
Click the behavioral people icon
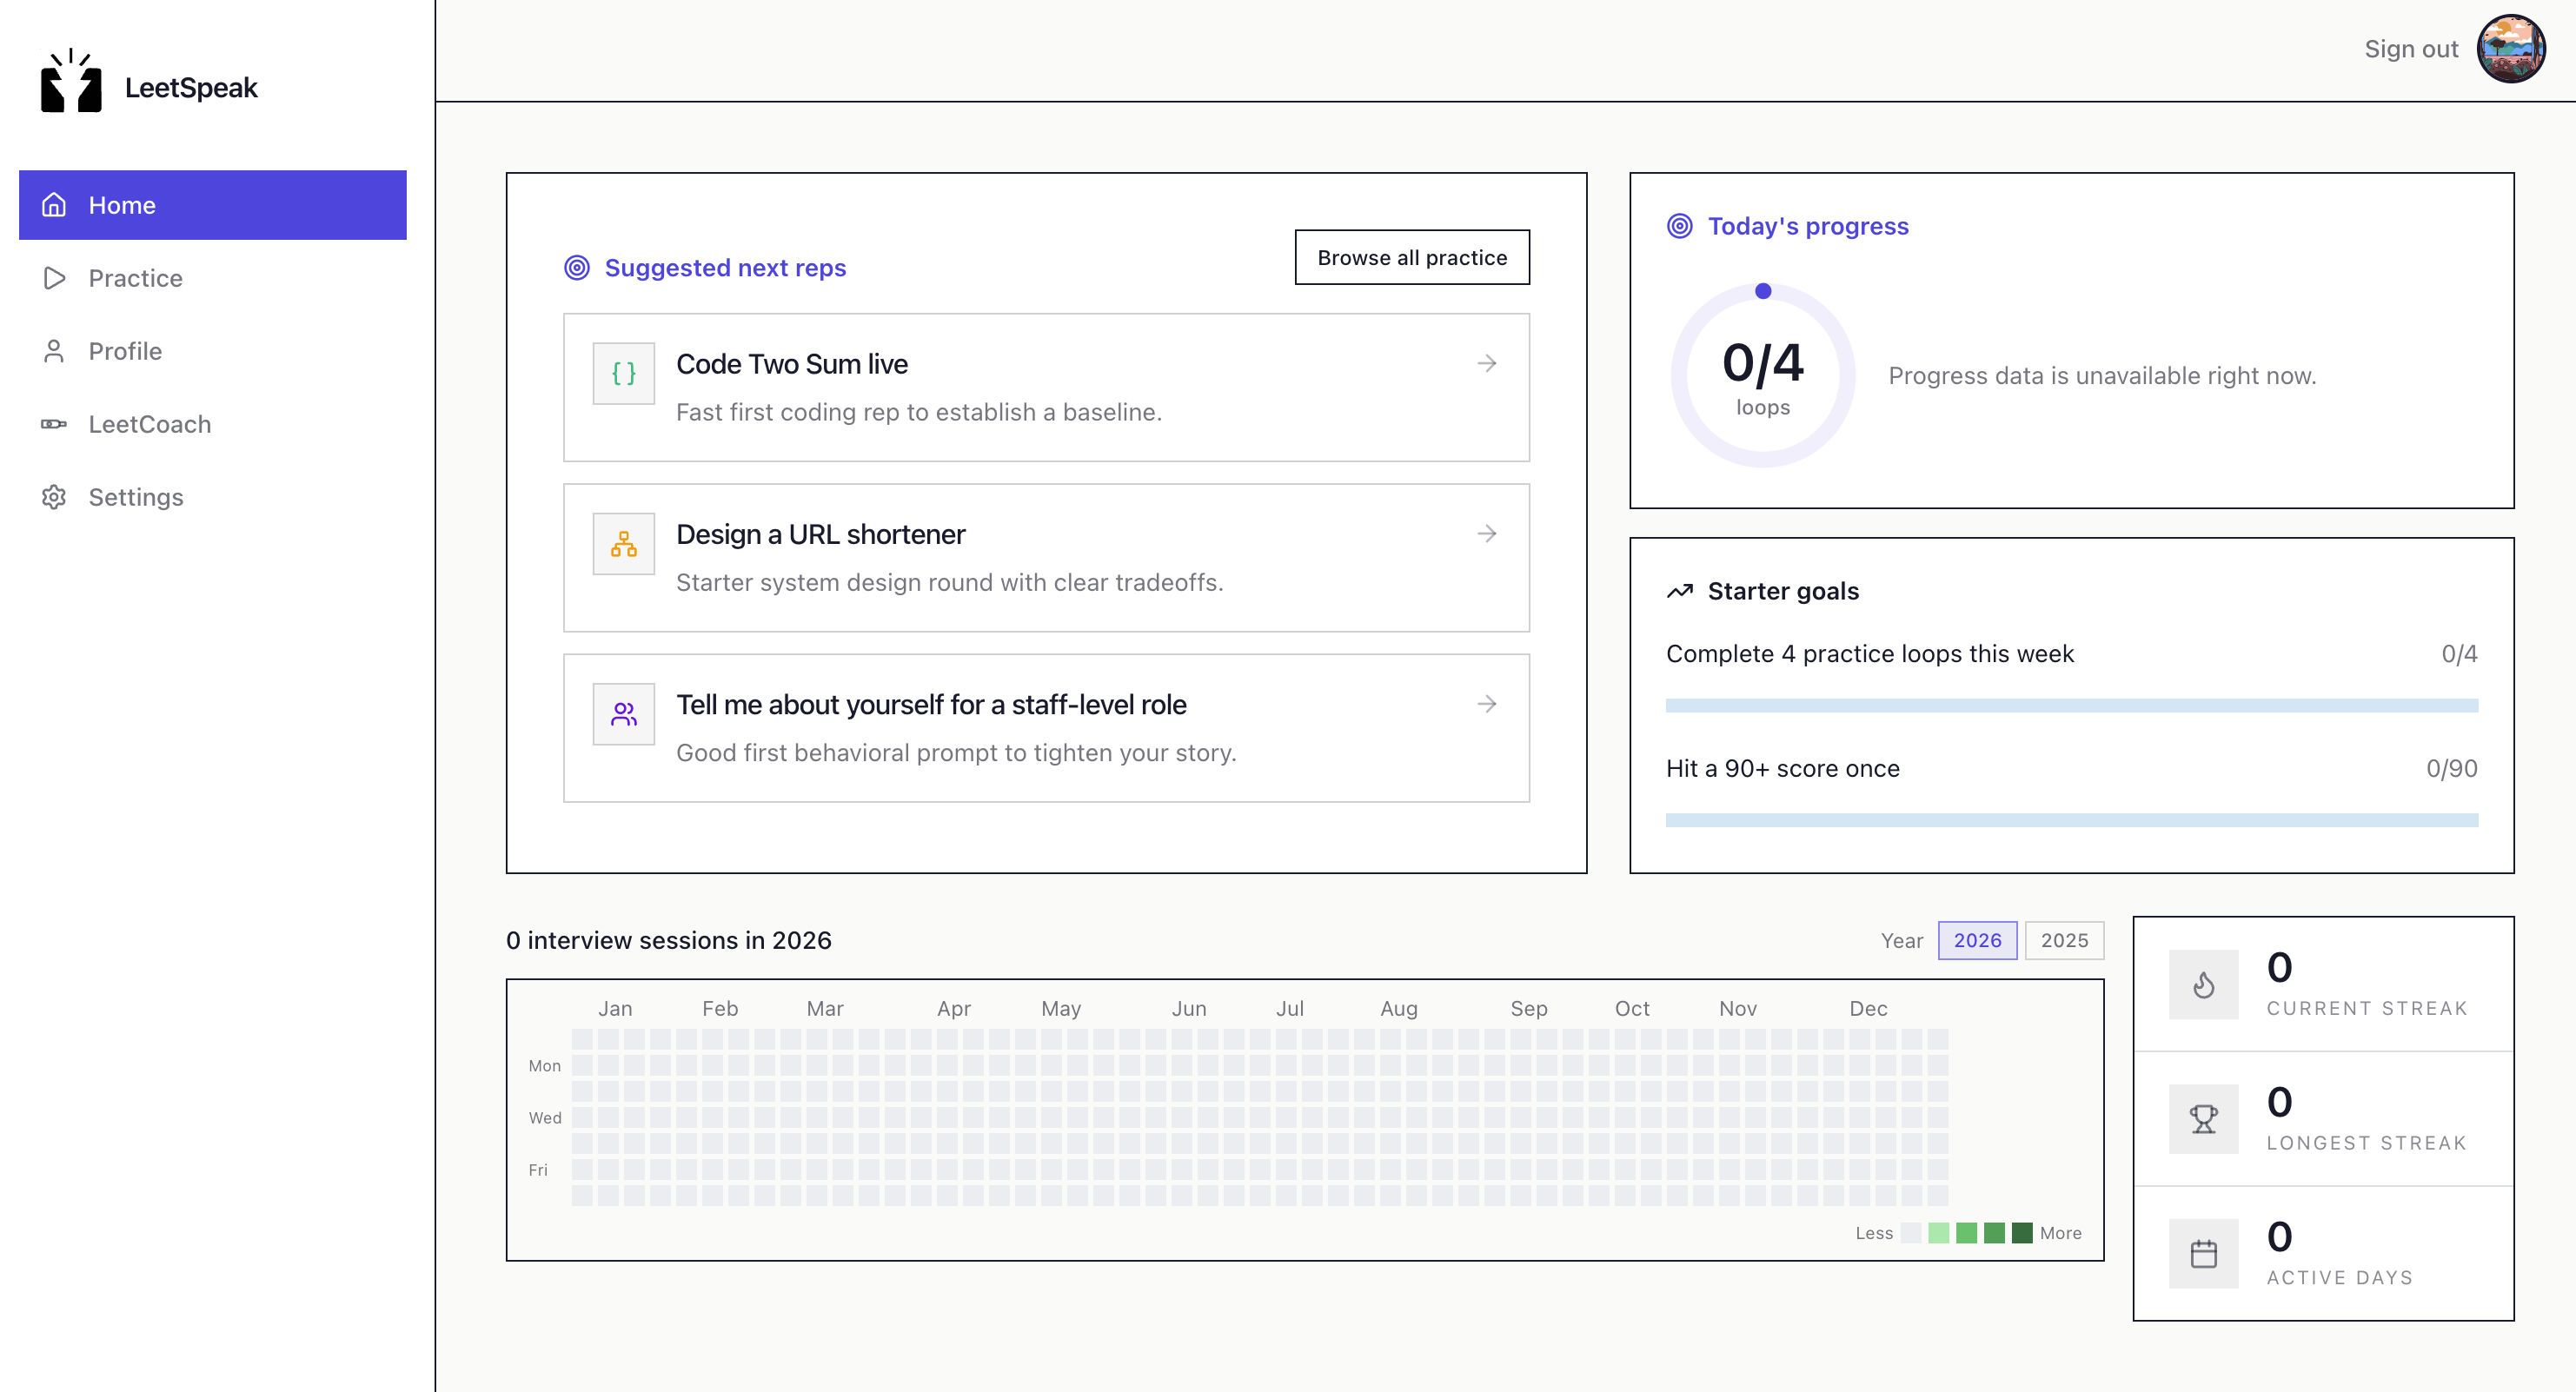(x=623, y=714)
